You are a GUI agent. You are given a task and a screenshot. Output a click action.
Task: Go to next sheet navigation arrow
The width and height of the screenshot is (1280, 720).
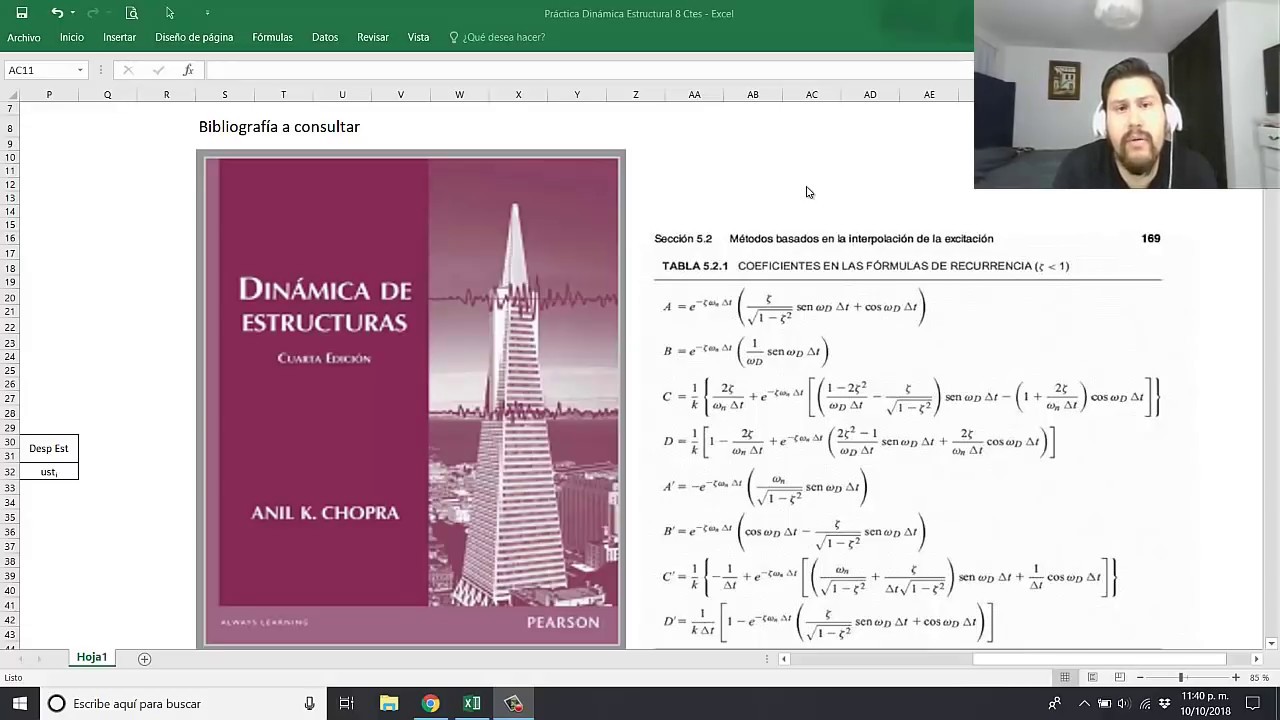point(39,658)
